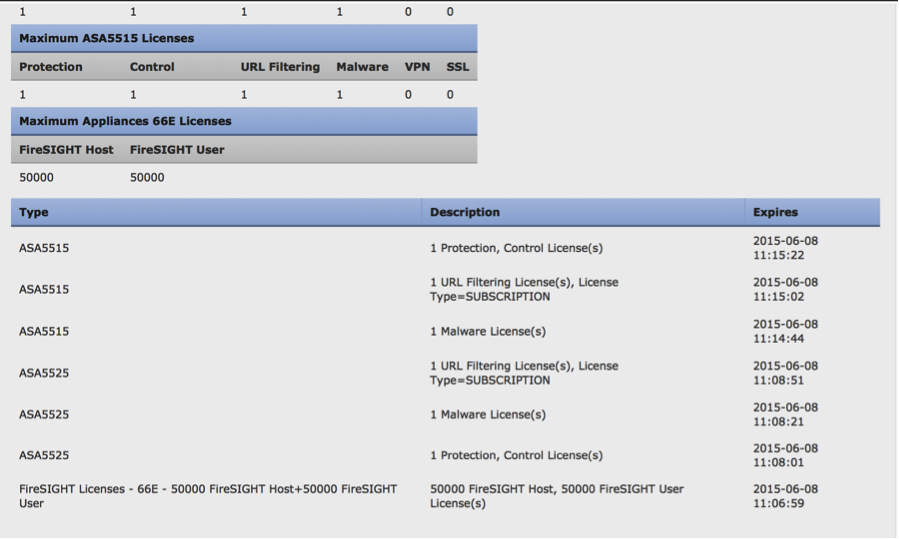Click the expiry timestamp ending 11:06:59
The width and height of the screenshot is (899, 539).
click(x=785, y=496)
